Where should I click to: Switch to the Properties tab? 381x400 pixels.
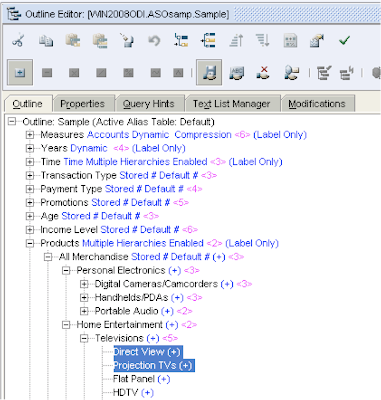(82, 104)
